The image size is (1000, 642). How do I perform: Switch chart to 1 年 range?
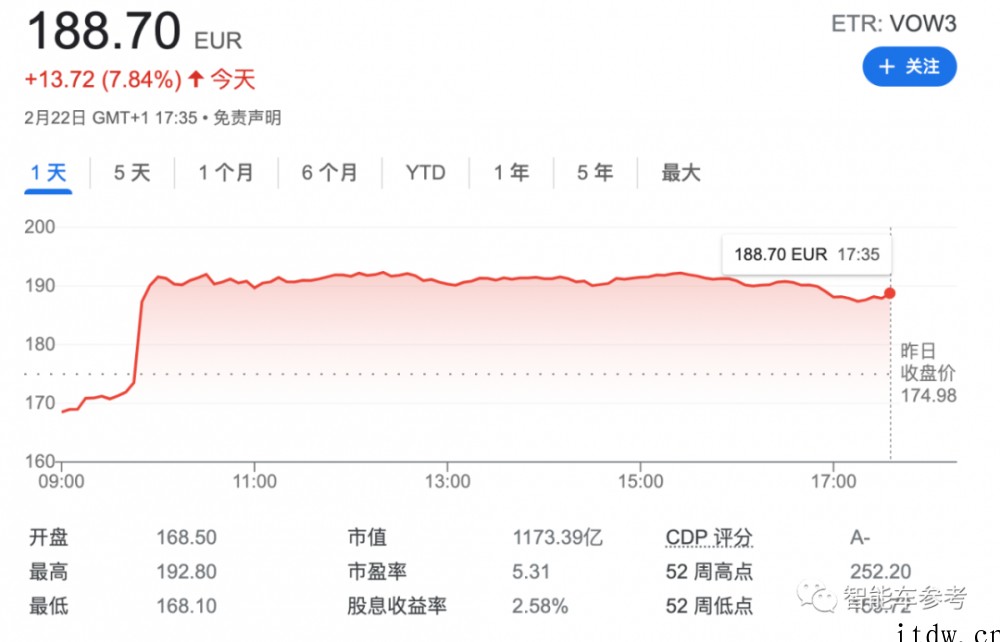point(511,173)
